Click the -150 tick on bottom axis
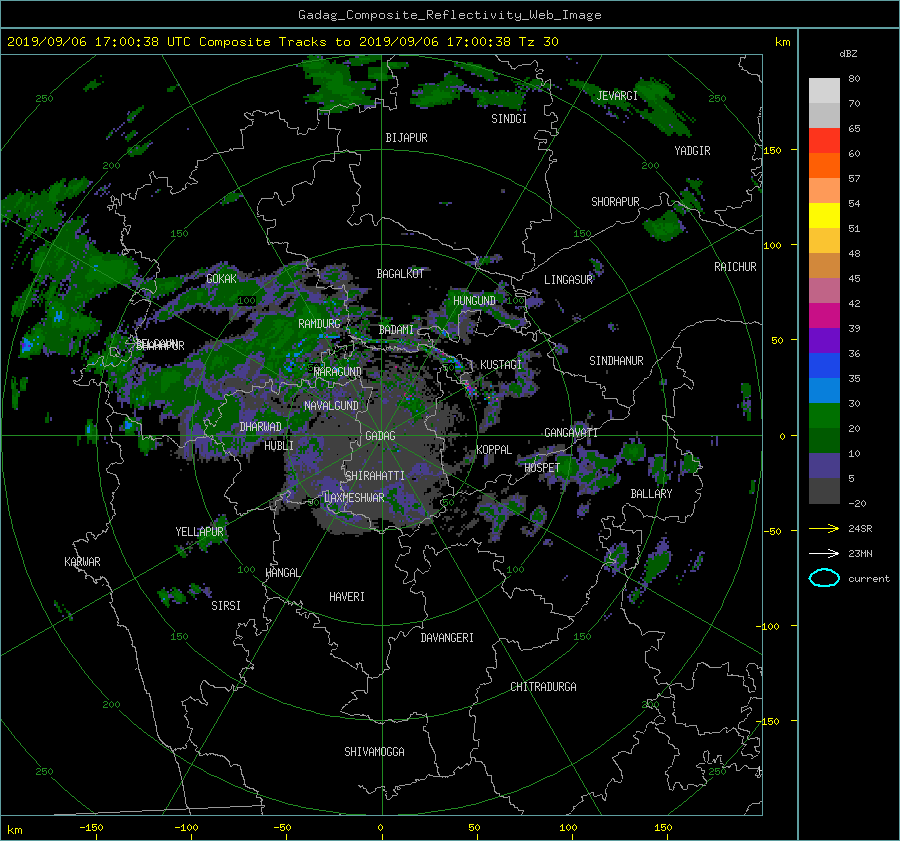The width and height of the screenshot is (900, 841). click(91, 828)
